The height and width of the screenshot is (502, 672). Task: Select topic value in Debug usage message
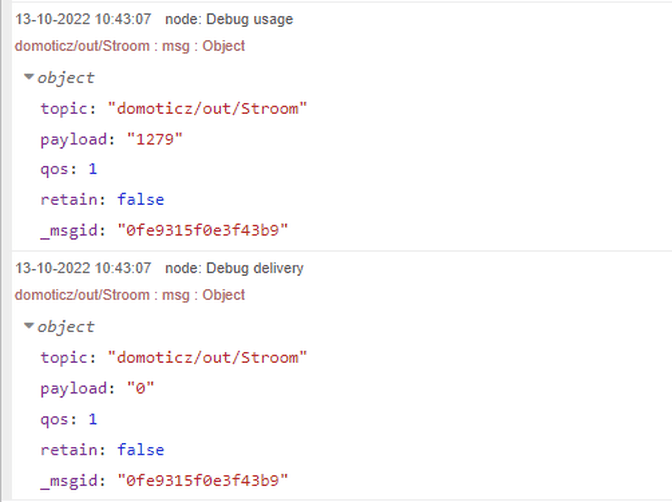coord(210,108)
